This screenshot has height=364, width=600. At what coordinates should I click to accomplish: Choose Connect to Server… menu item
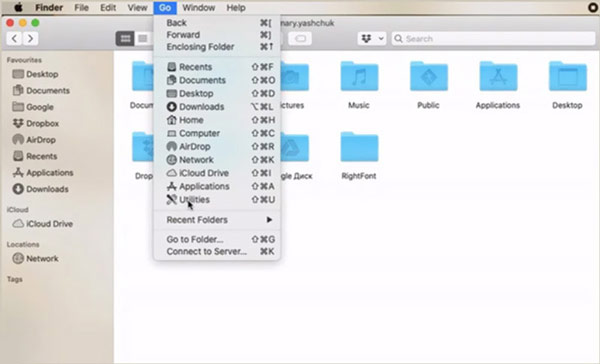217,252
